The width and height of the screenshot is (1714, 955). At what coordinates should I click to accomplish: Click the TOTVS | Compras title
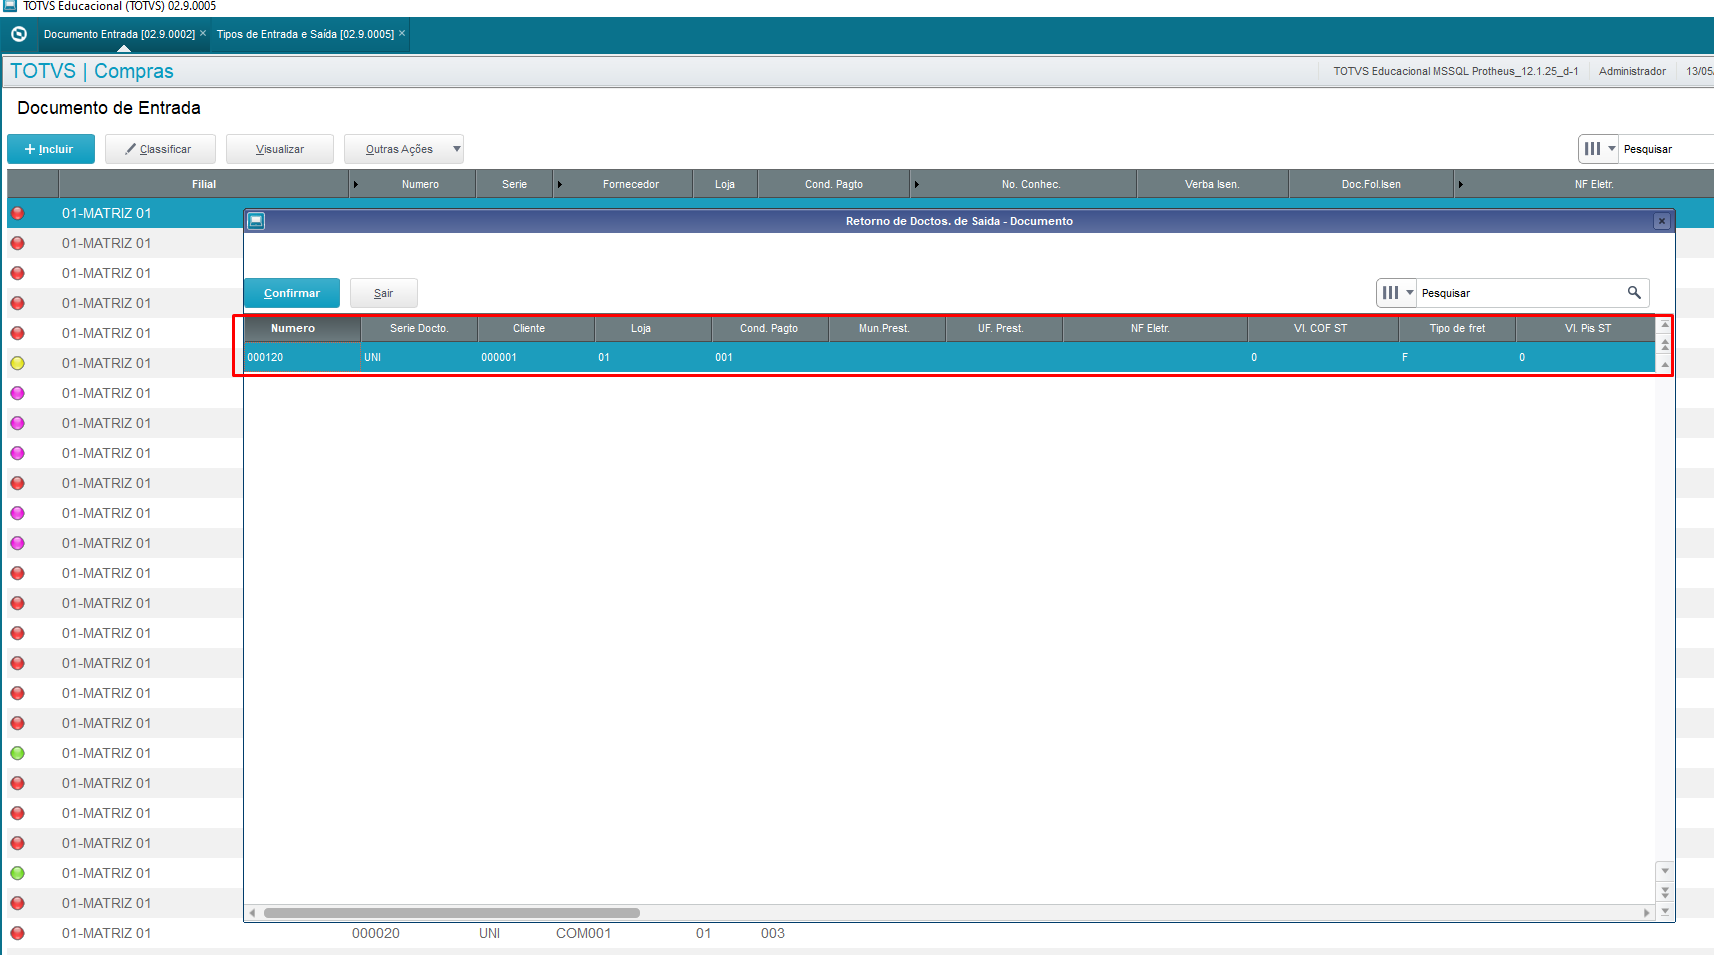[x=92, y=71]
